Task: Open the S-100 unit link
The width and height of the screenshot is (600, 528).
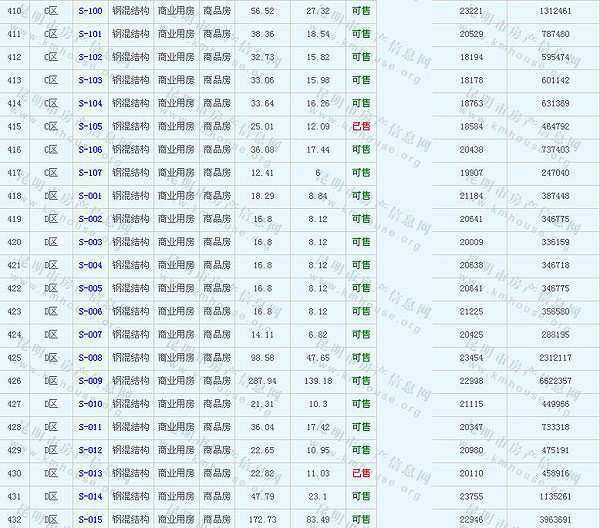Action: click(90, 11)
